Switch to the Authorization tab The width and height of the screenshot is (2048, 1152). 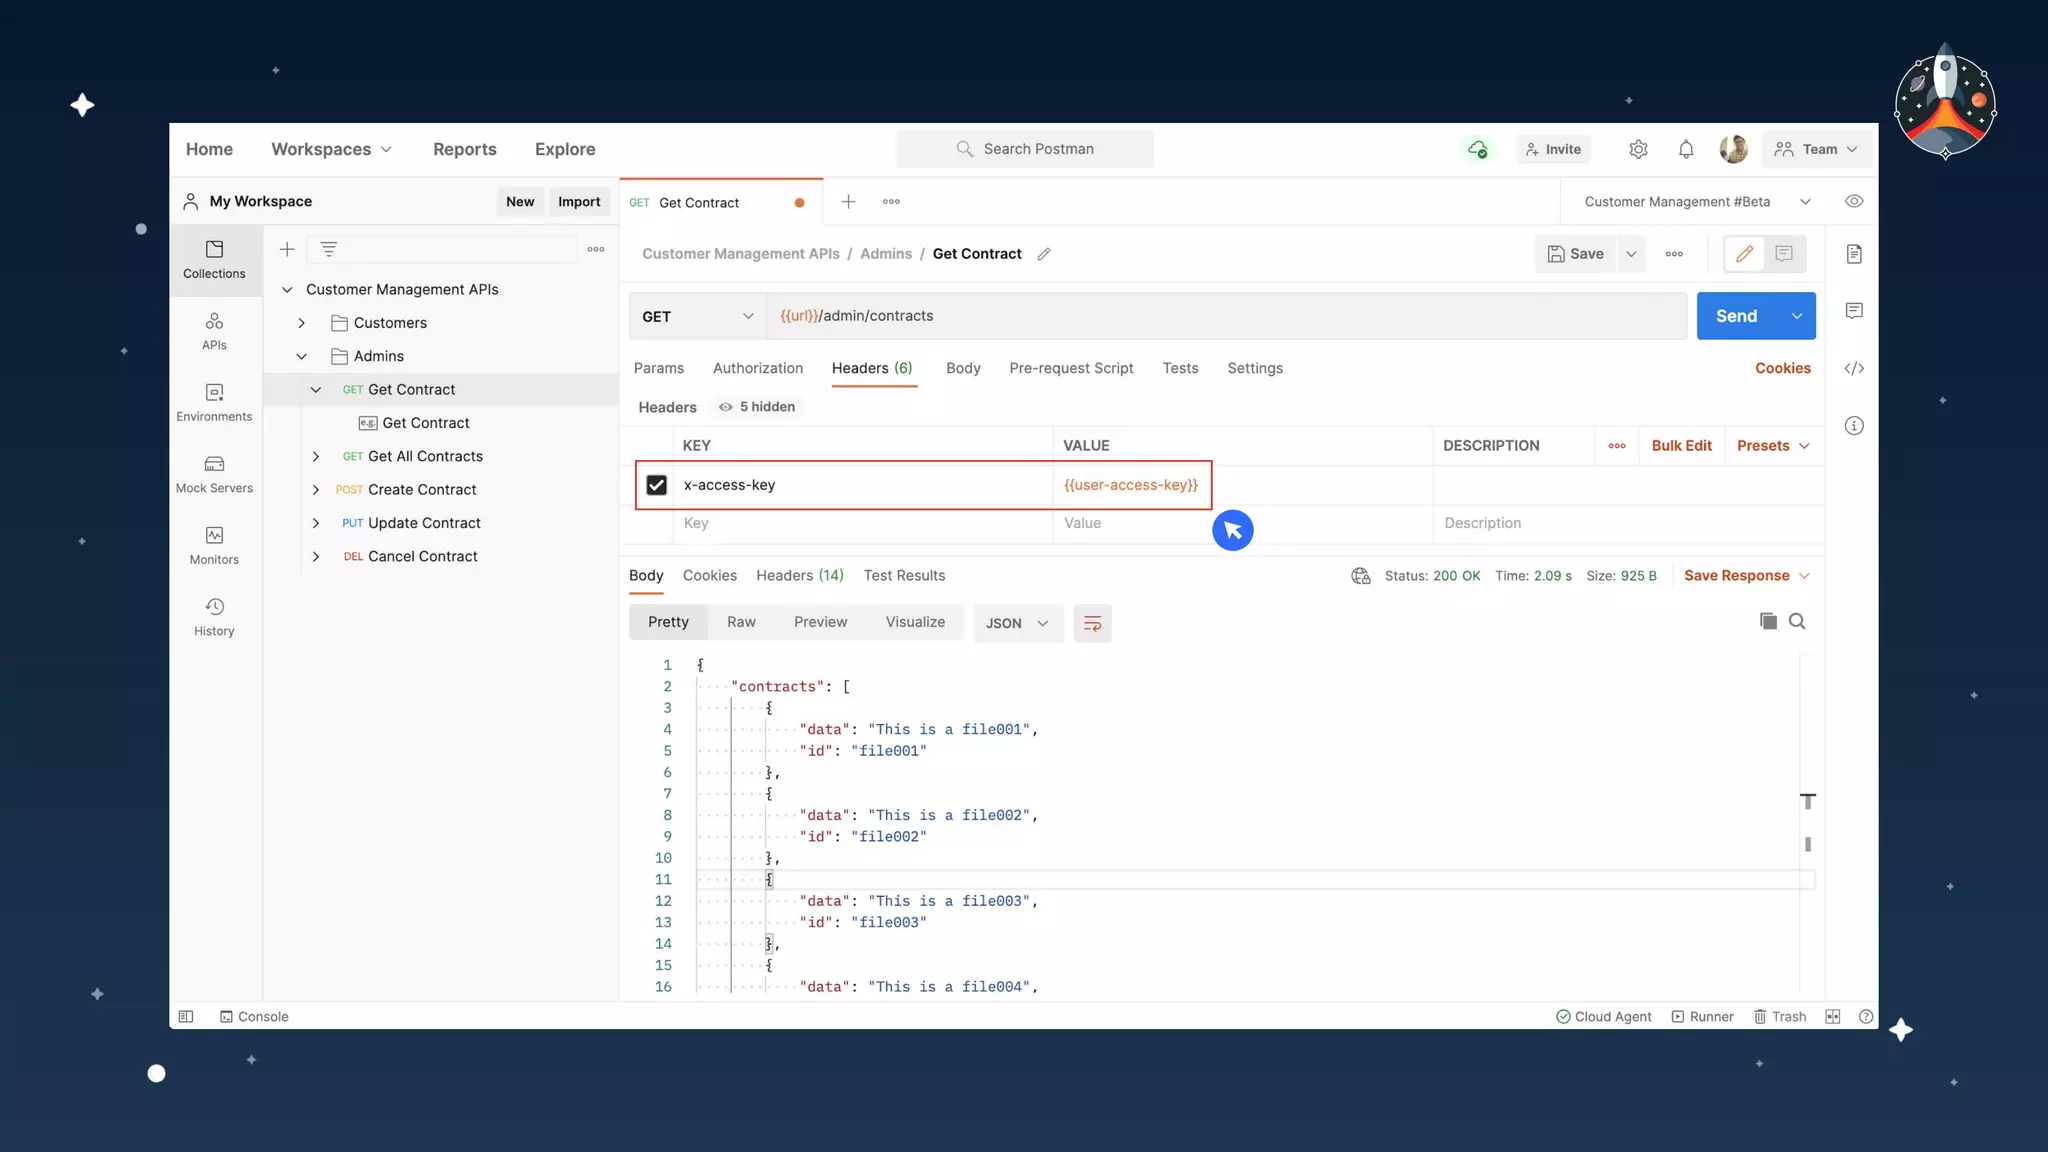click(x=757, y=368)
